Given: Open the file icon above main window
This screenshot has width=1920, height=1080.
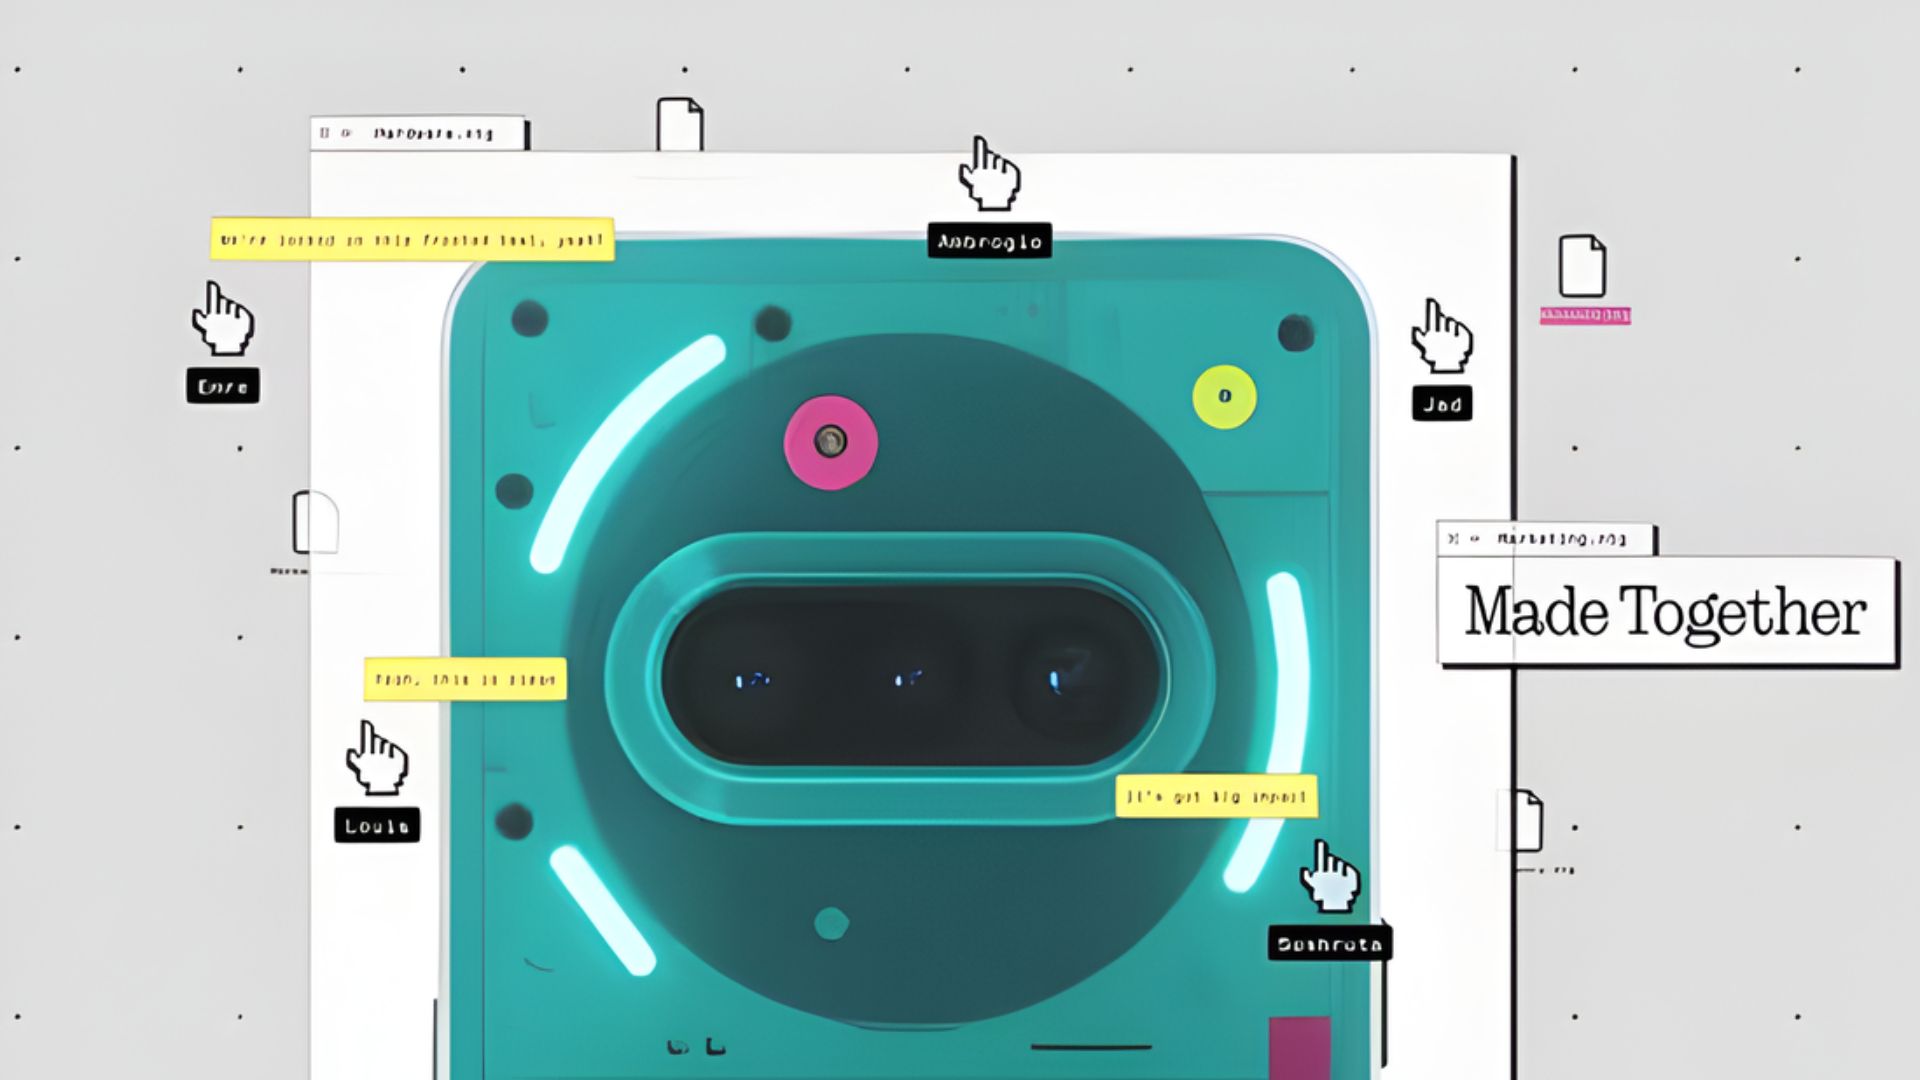Looking at the screenshot, I should [x=679, y=125].
